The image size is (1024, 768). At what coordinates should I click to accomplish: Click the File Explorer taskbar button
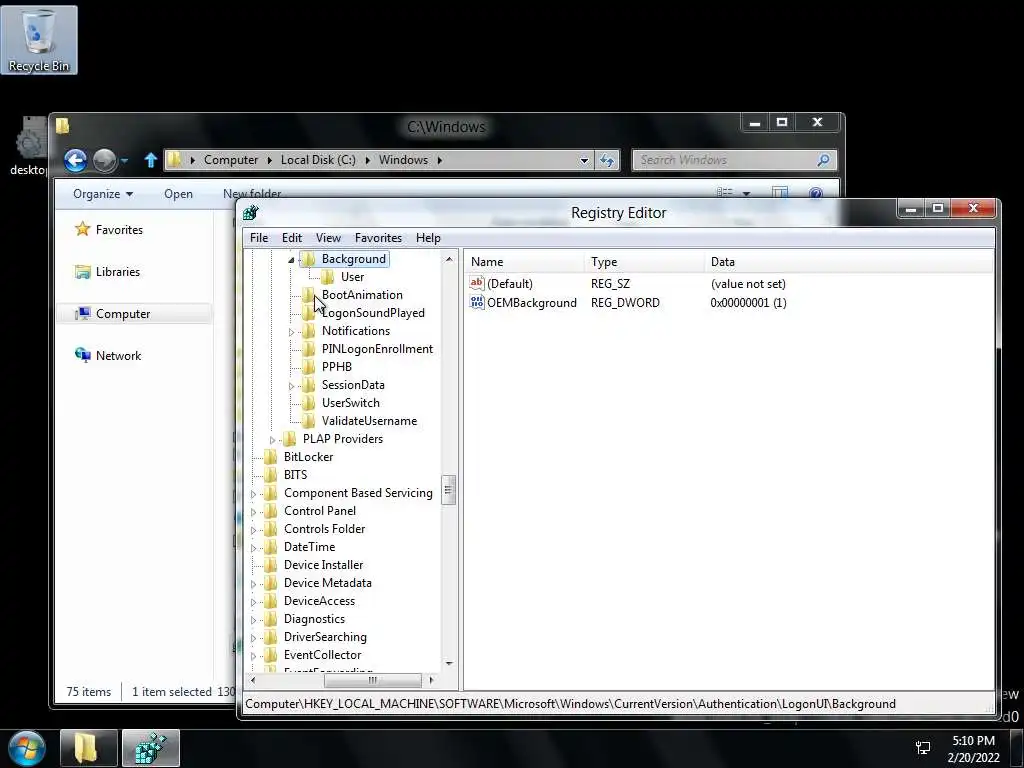89,748
